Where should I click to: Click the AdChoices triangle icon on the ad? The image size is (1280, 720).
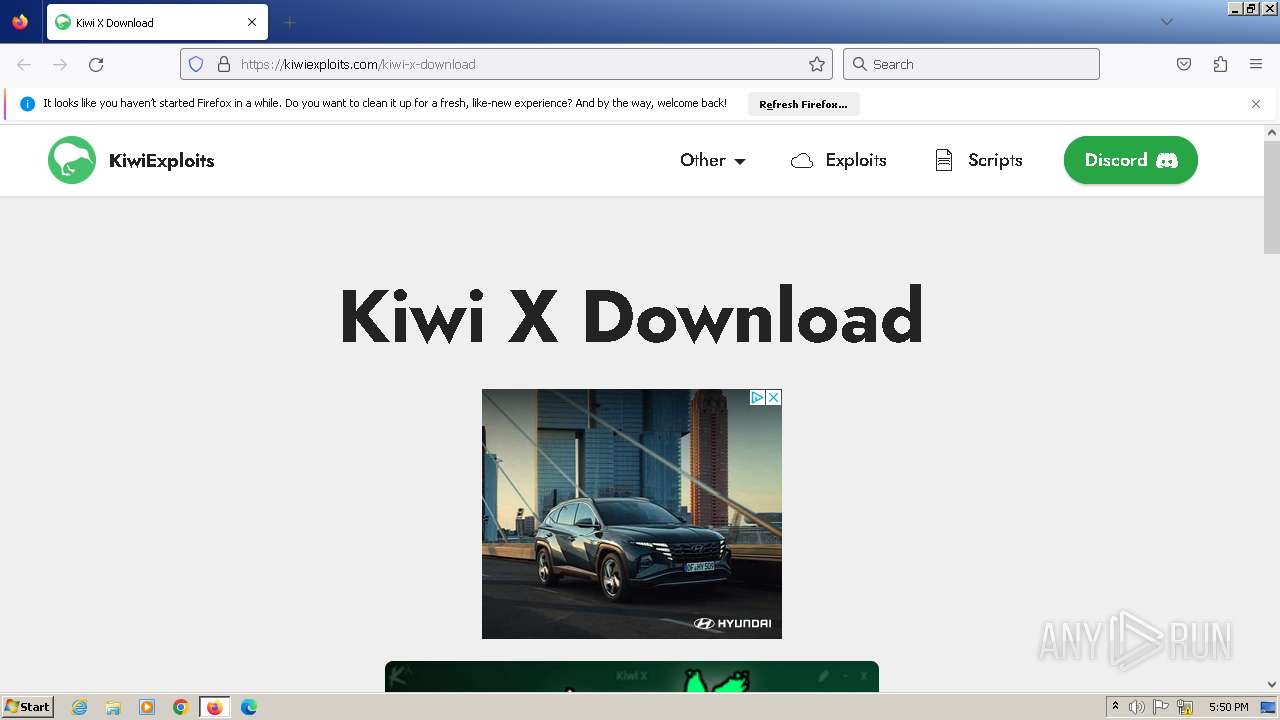758,397
